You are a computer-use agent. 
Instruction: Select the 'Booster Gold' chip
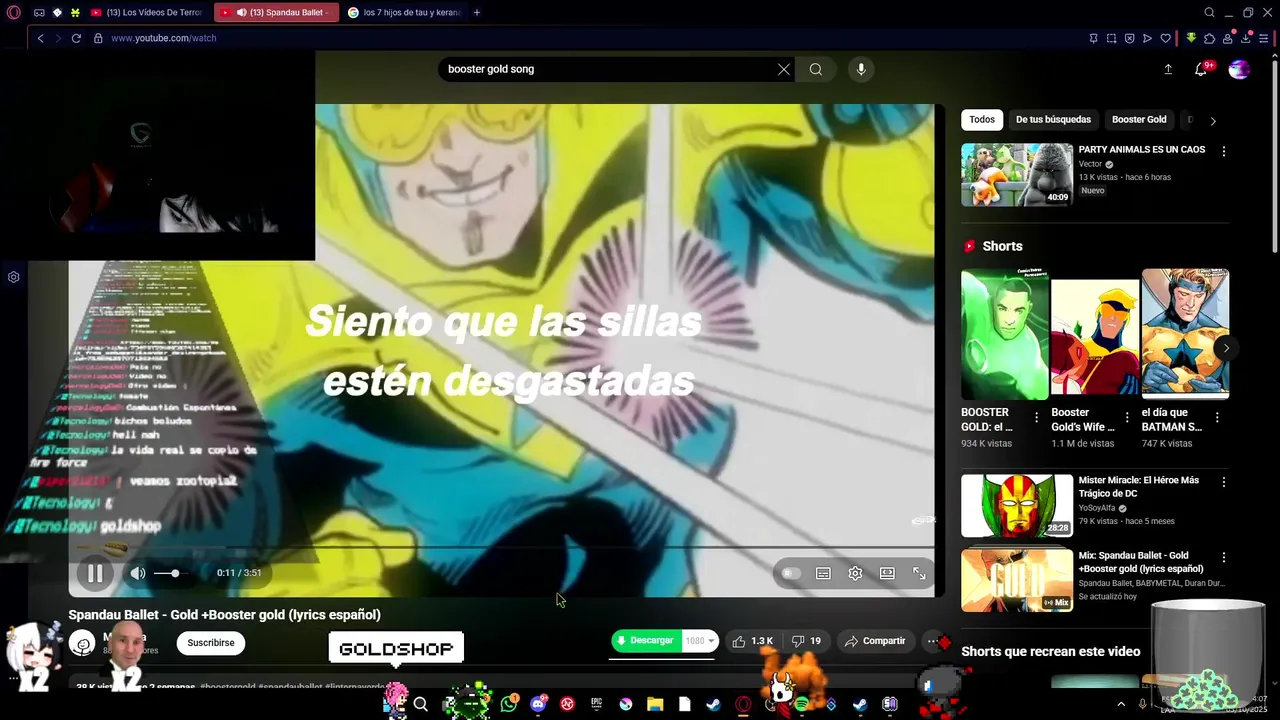tap(1139, 120)
